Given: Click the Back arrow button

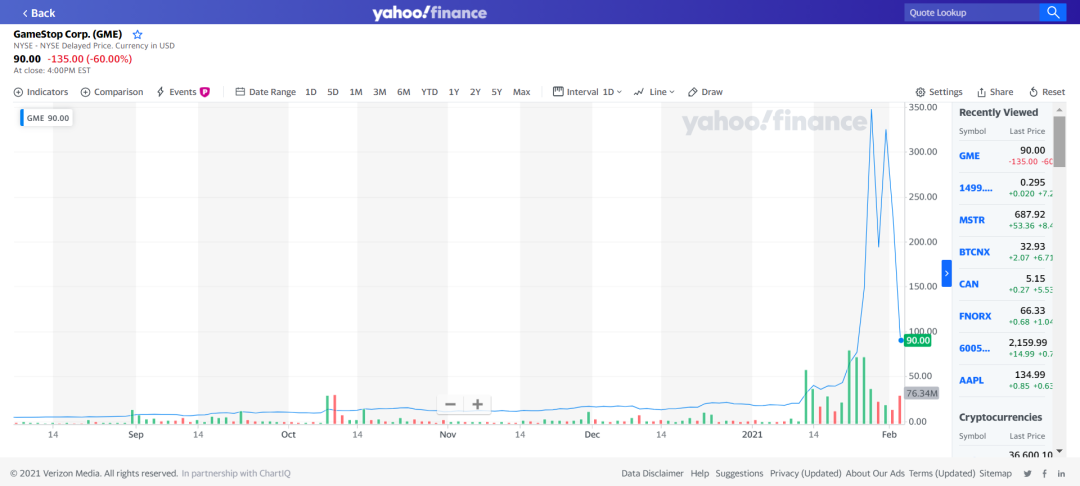Looking at the screenshot, I should [x=39, y=13].
